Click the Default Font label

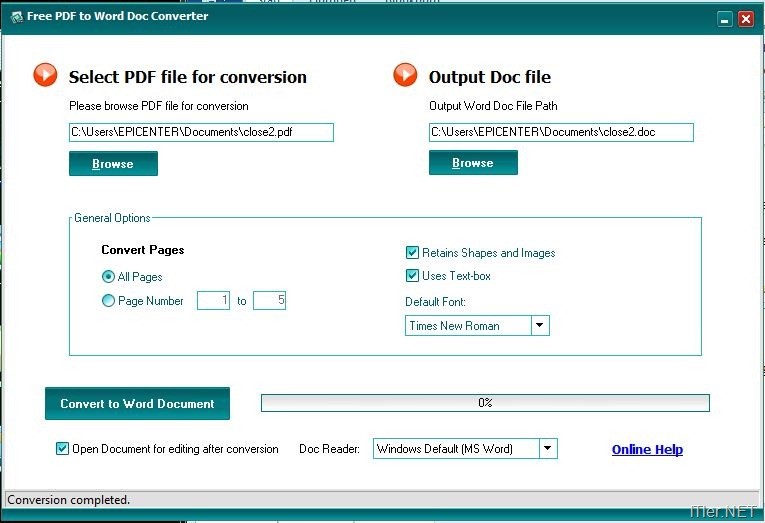pos(435,302)
